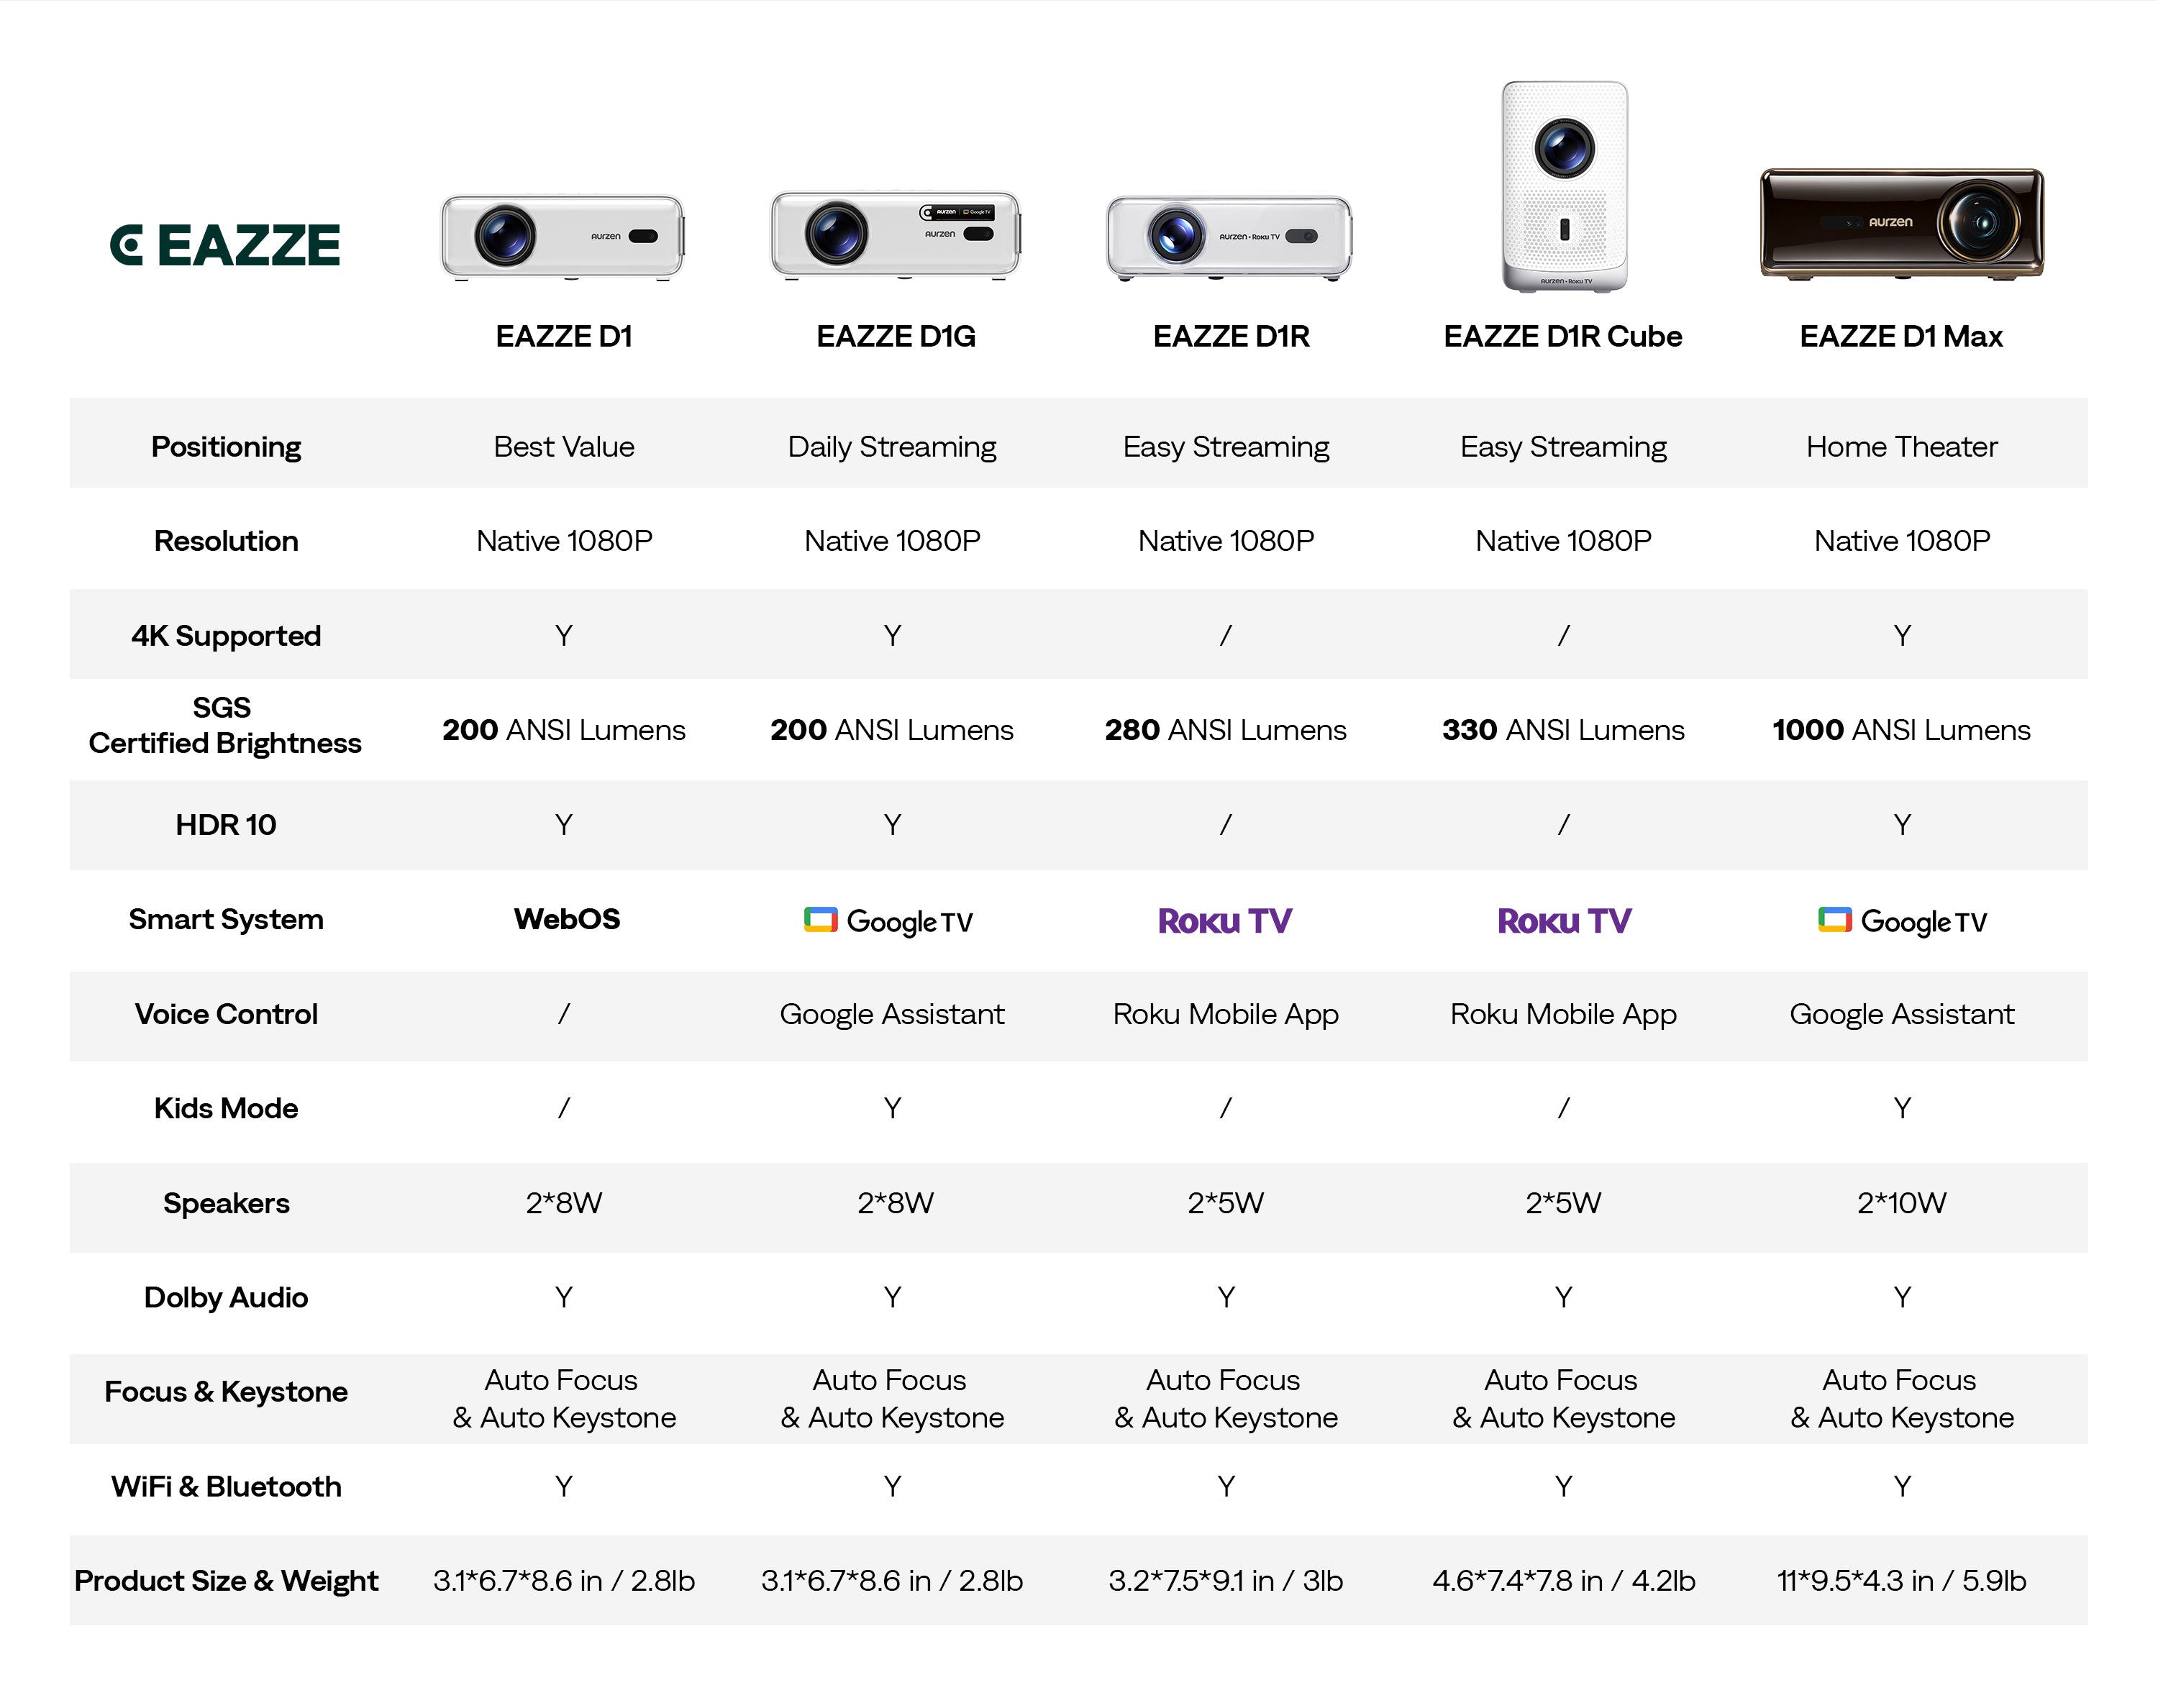Select the EAZZE D1 projector image
The height and width of the screenshot is (1708, 2158).
[563, 236]
